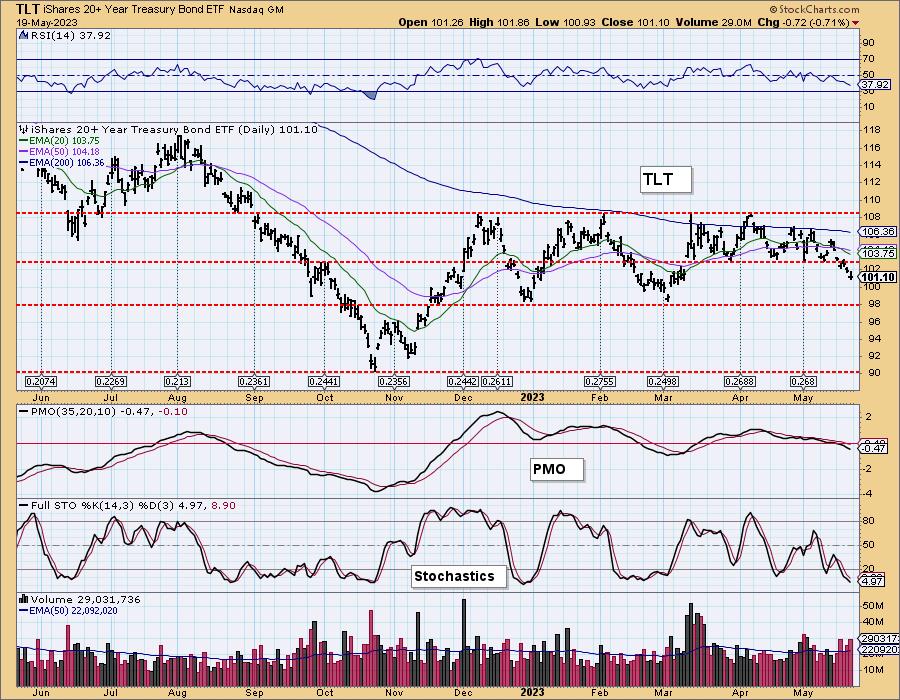Click the red down arrow beside Chg

point(856,23)
